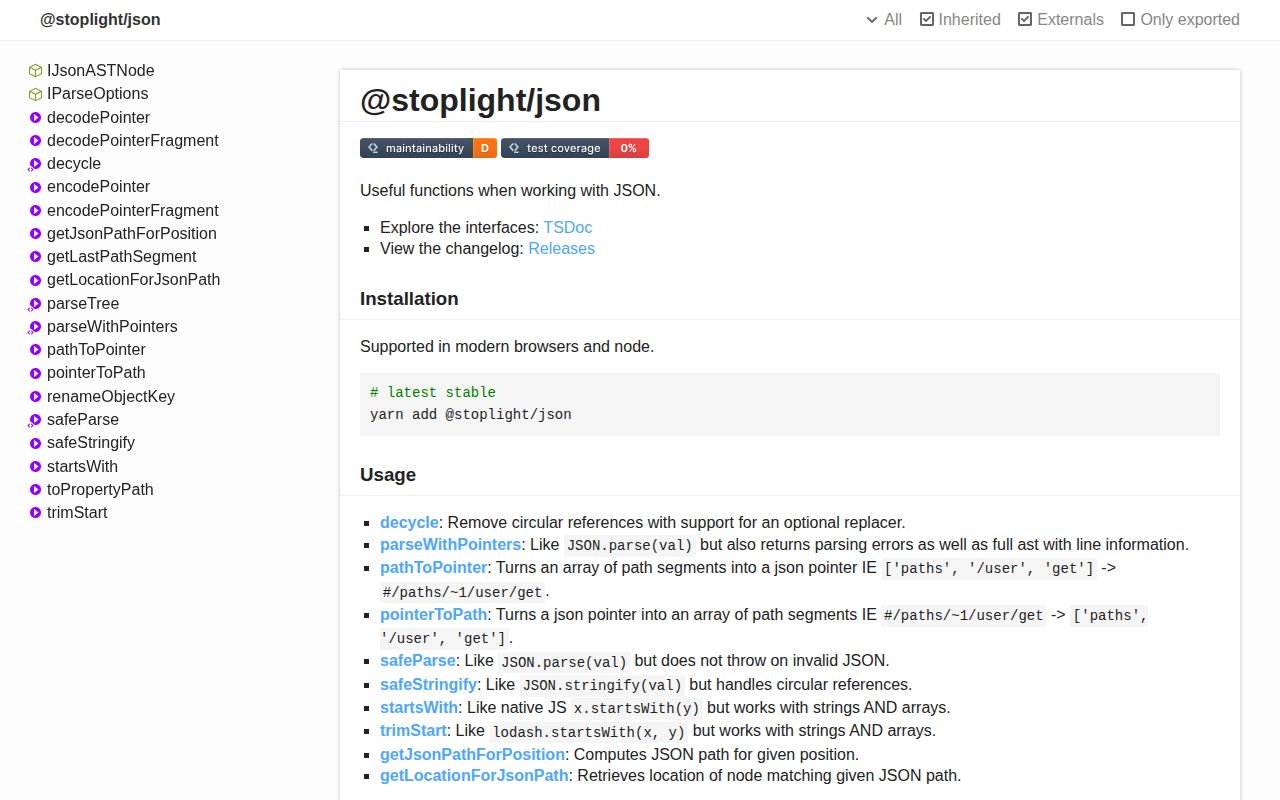Open getJsonPathForPosition link in Usage list

pyautogui.click(x=472, y=754)
